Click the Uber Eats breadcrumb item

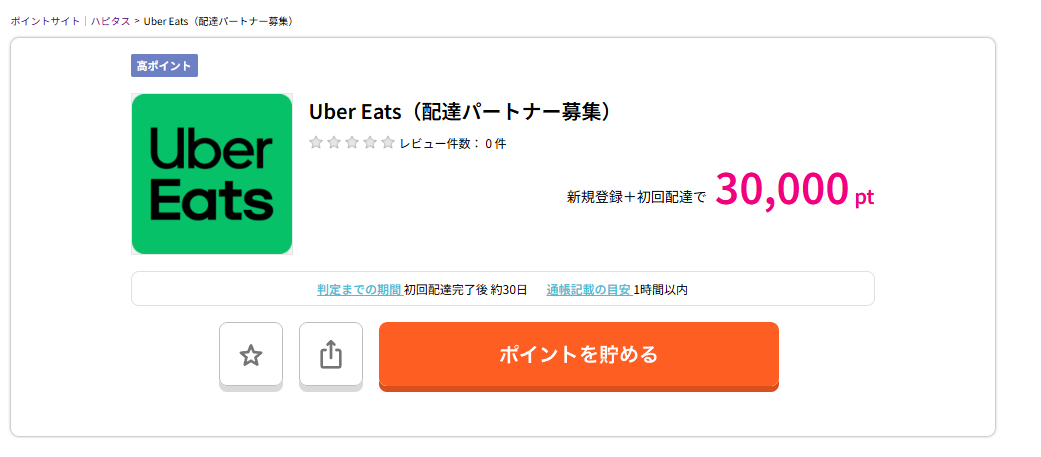tap(219, 21)
